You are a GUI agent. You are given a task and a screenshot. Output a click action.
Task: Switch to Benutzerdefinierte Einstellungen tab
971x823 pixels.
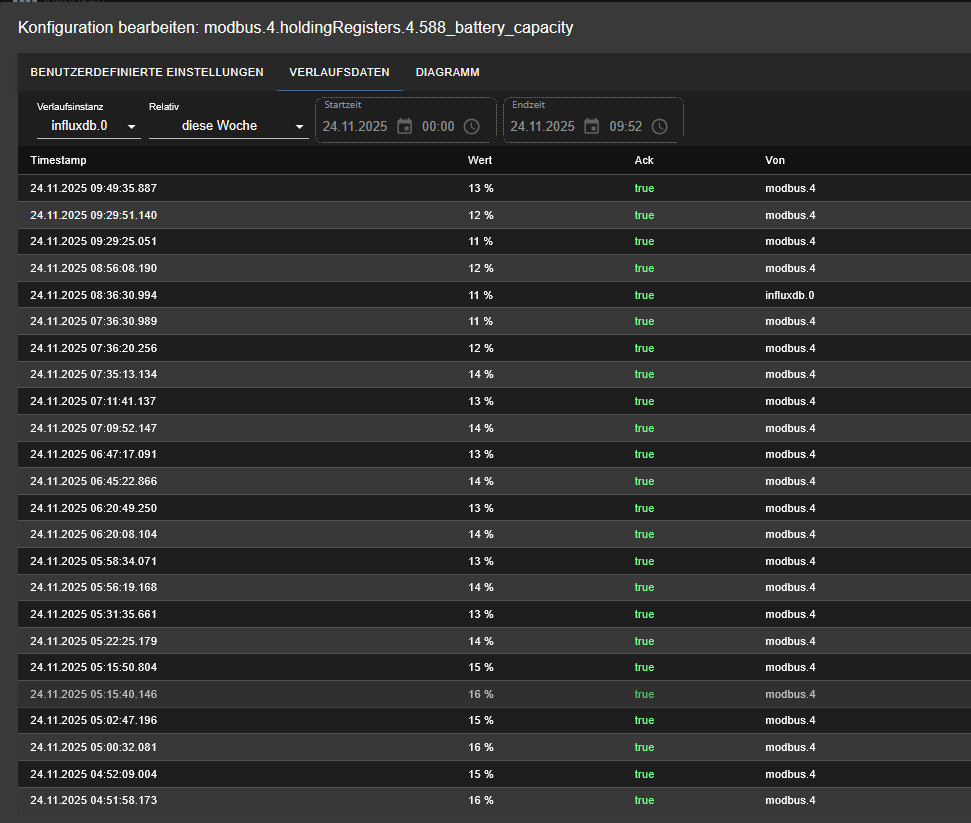point(147,72)
